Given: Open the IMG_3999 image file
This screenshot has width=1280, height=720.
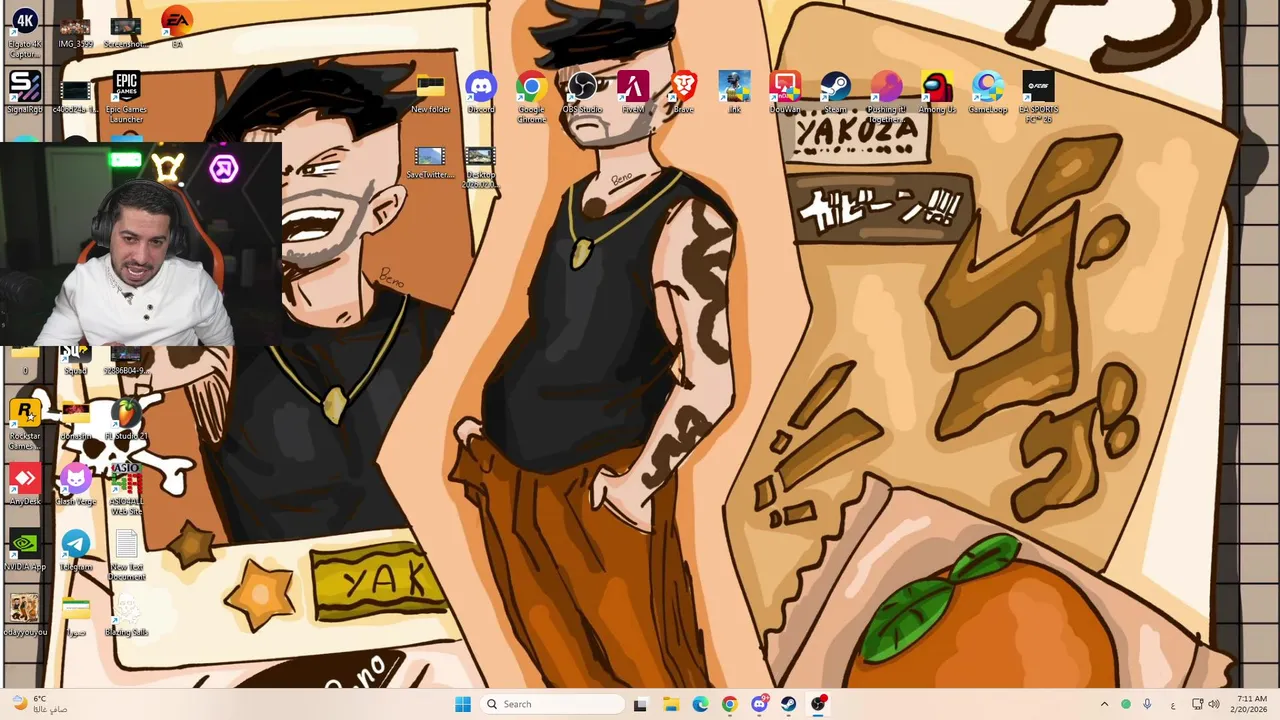Looking at the screenshot, I should 76,31.
